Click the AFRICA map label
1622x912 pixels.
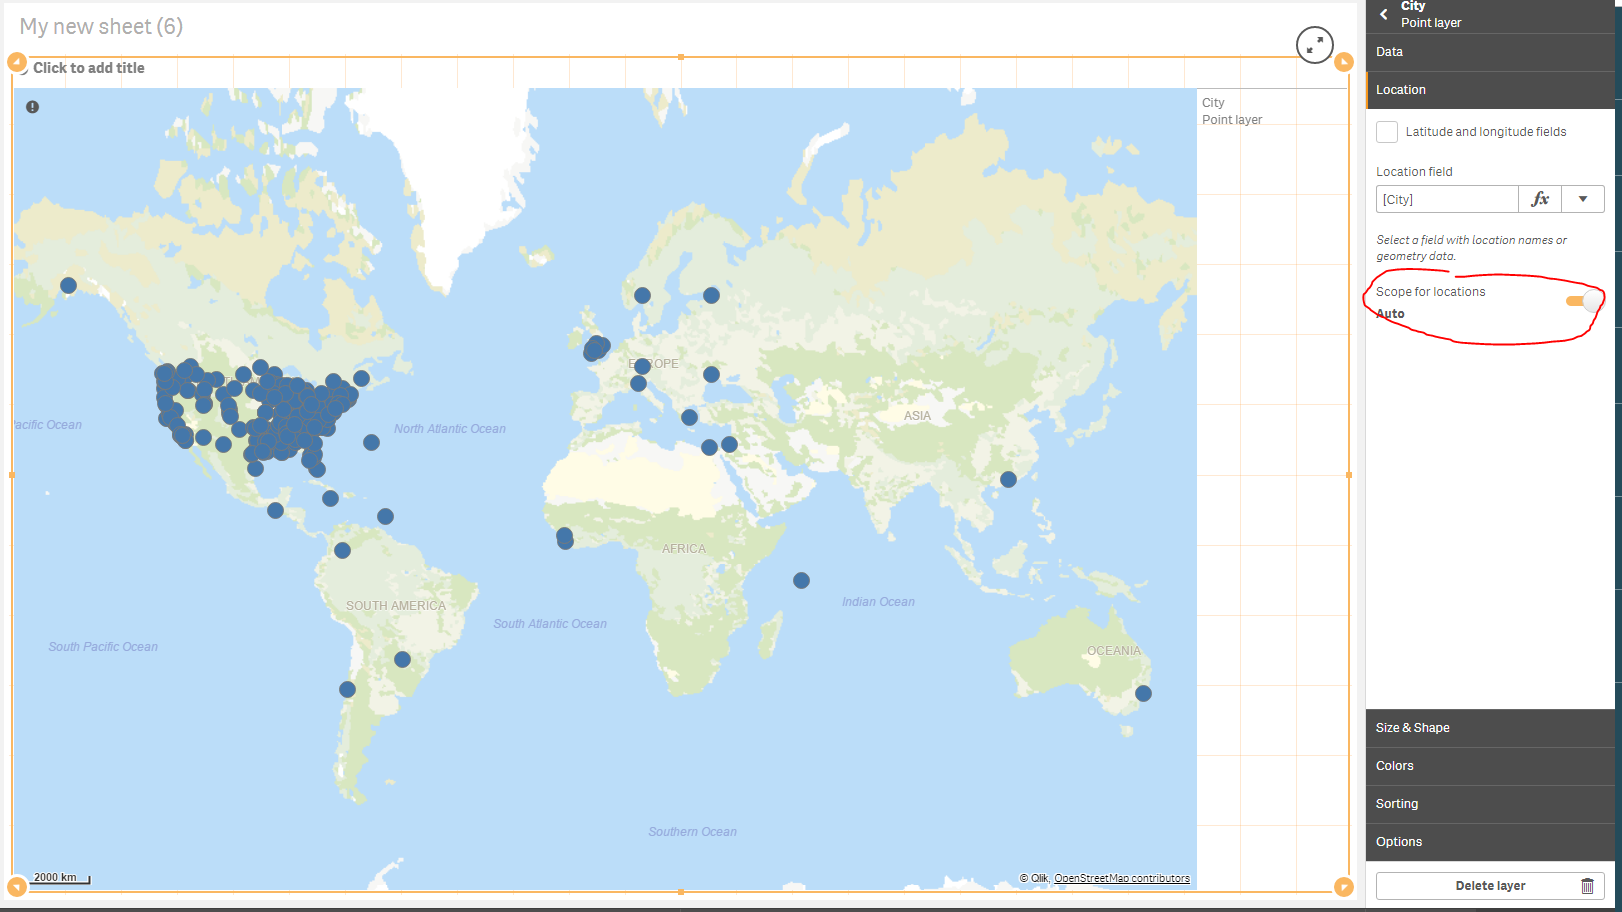tap(684, 549)
